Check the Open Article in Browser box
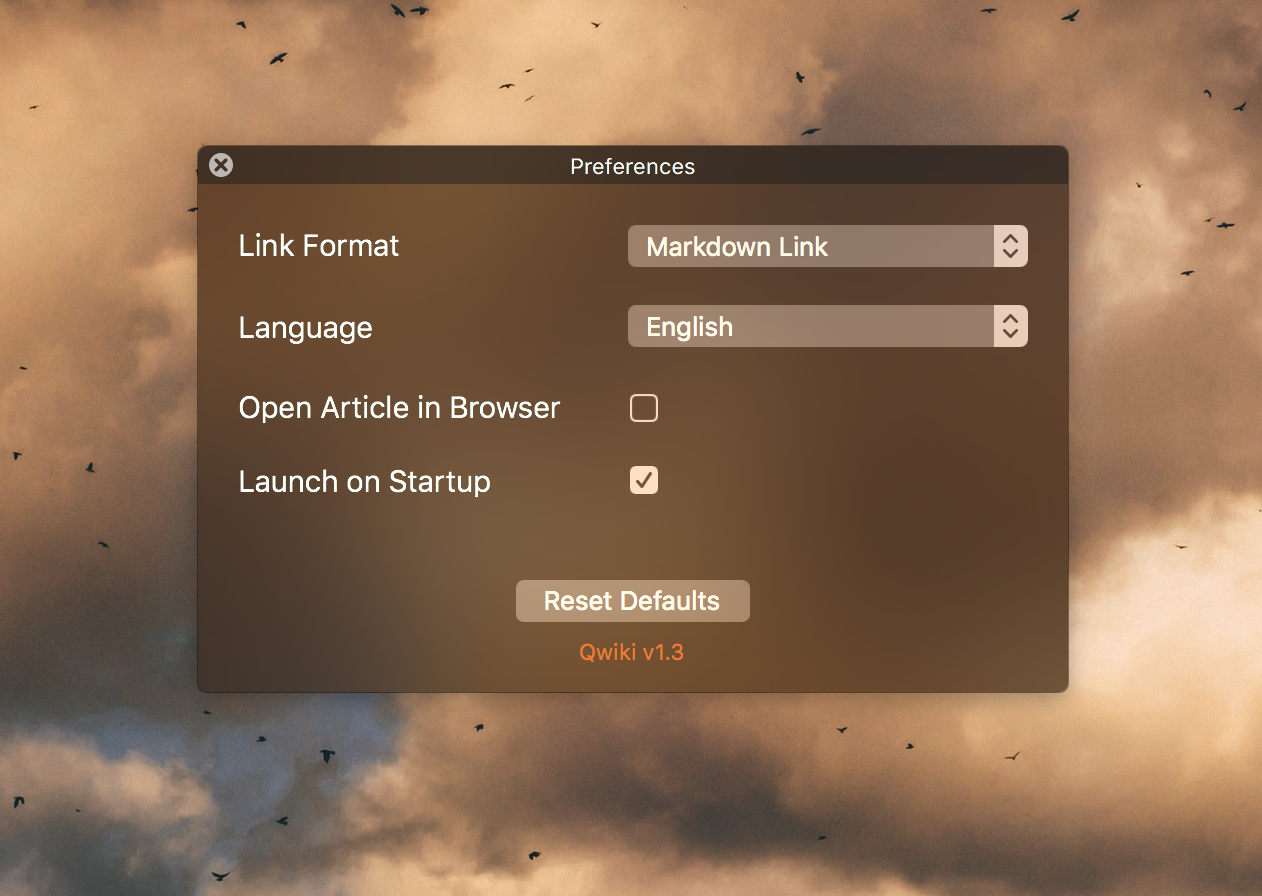The width and height of the screenshot is (1262, 896). pyautogui.click(x=643, y=407)
